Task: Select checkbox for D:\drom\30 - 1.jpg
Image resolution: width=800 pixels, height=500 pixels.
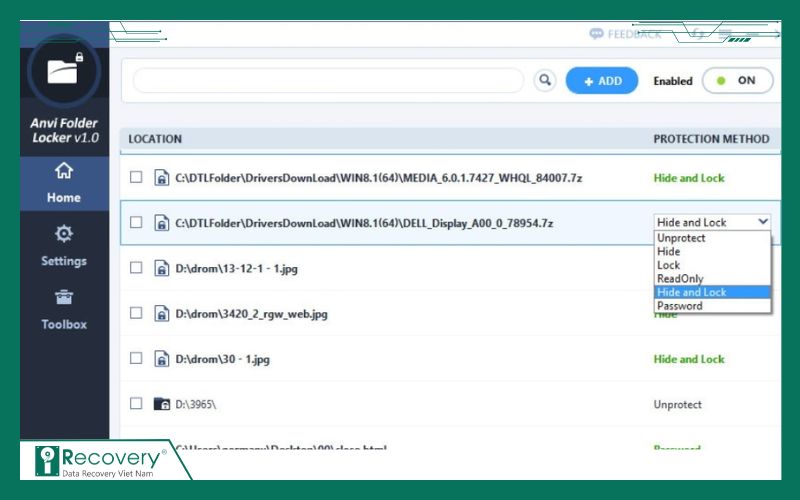Action: coord(136,359)
